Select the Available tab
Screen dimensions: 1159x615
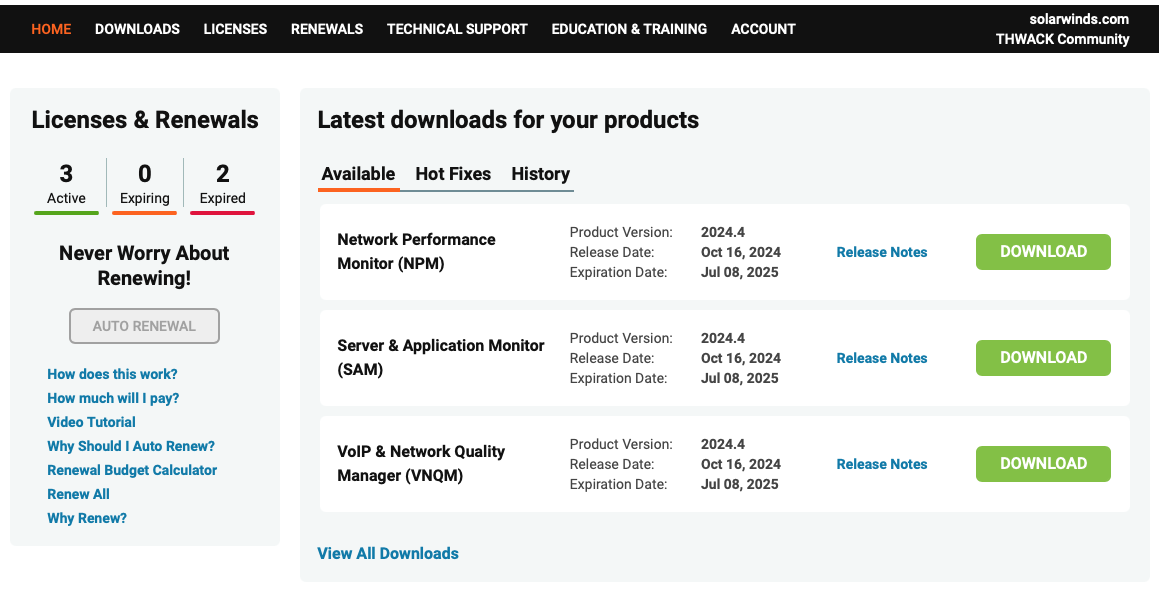(x=358, y=174)
